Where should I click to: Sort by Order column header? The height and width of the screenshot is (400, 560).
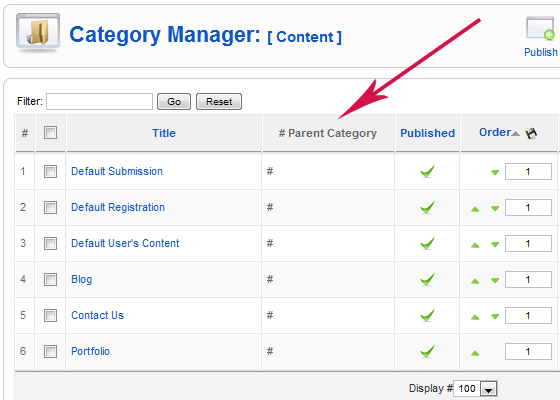point(495,132)
